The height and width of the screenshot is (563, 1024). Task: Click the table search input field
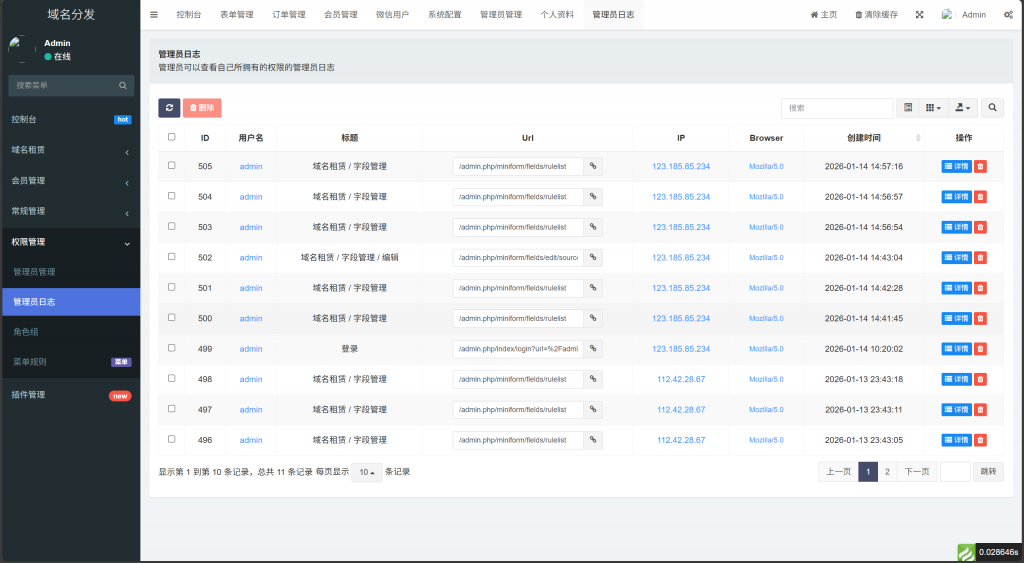[x=837, y=108]
